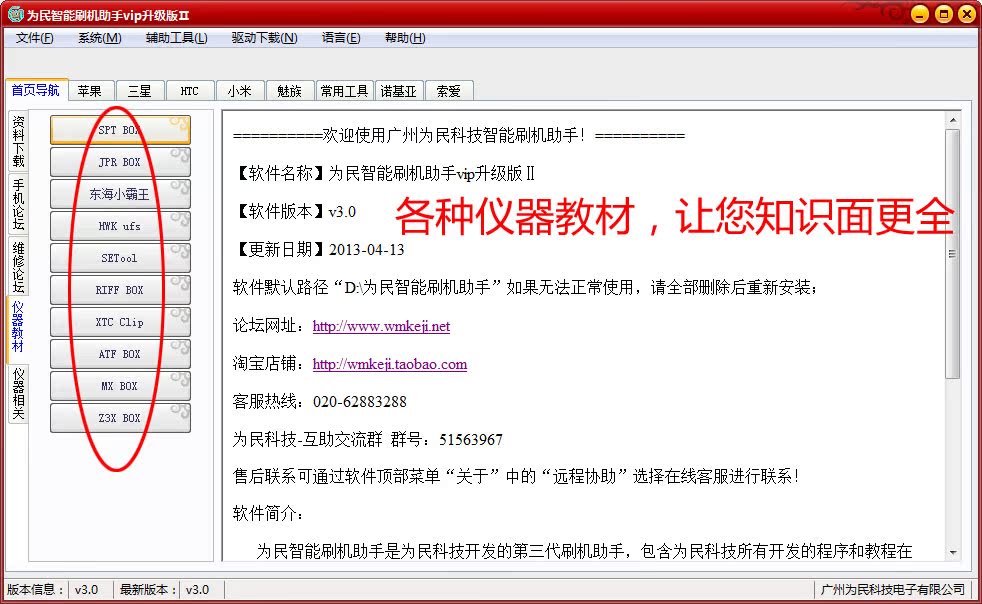Select the SETool instrument button
Screen dimensions: 982x604
pyautogui.click(x=120, y=257)
